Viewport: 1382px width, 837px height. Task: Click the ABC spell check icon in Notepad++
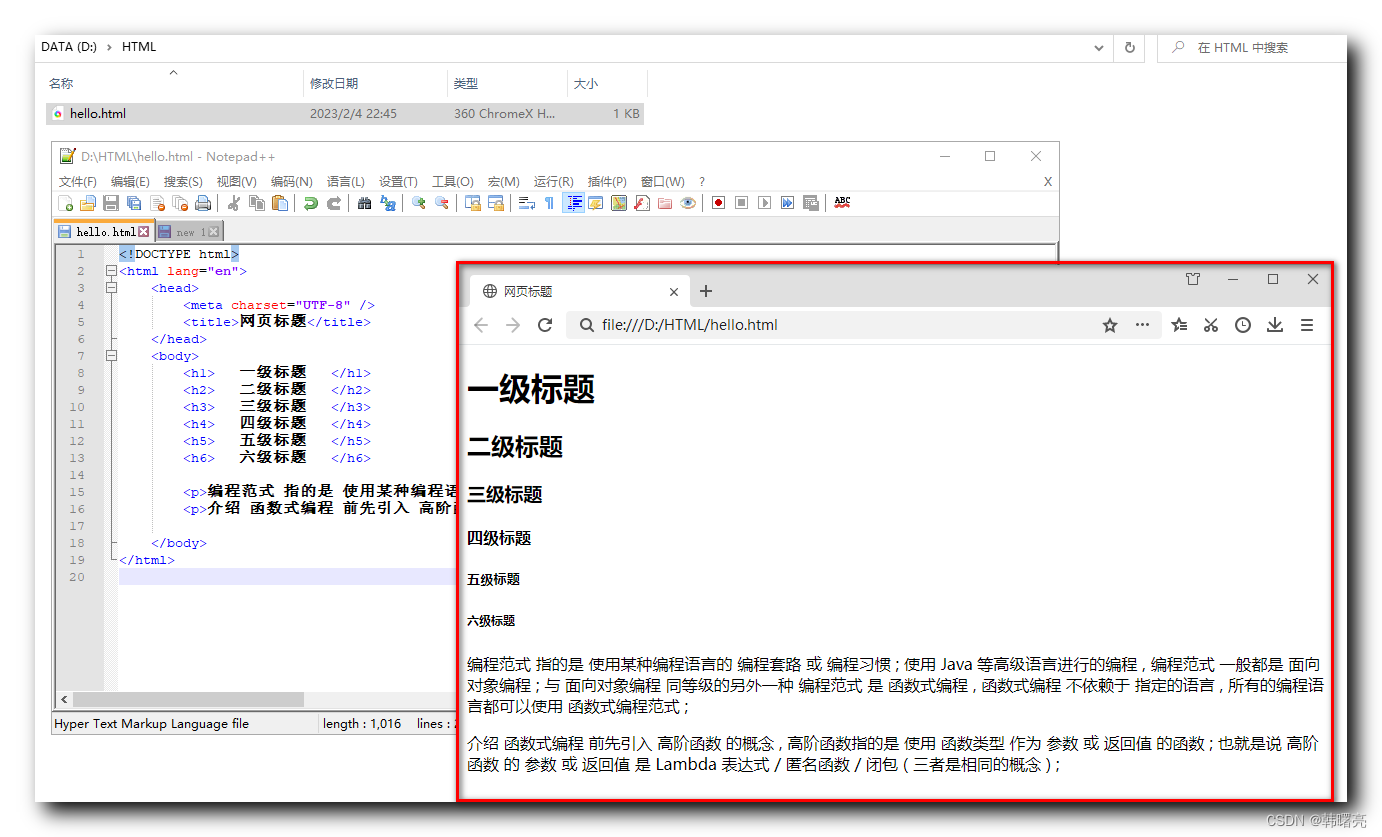pos(842,203)
